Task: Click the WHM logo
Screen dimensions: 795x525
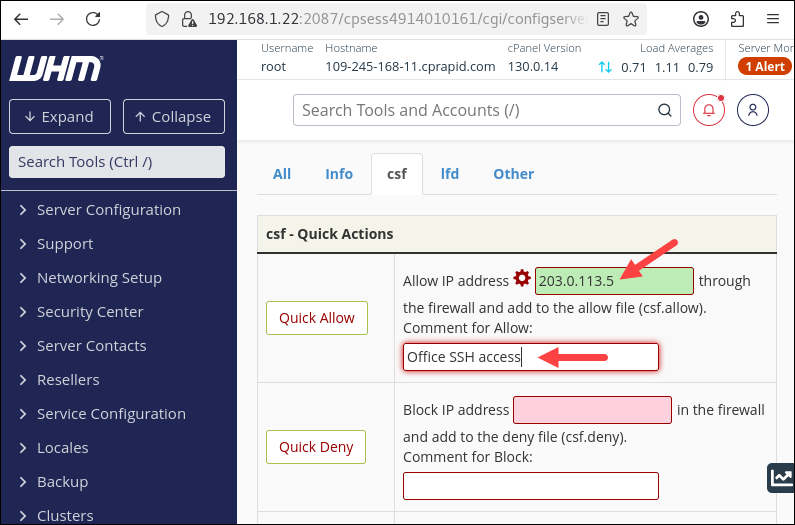Action: (x=56, y=68)
